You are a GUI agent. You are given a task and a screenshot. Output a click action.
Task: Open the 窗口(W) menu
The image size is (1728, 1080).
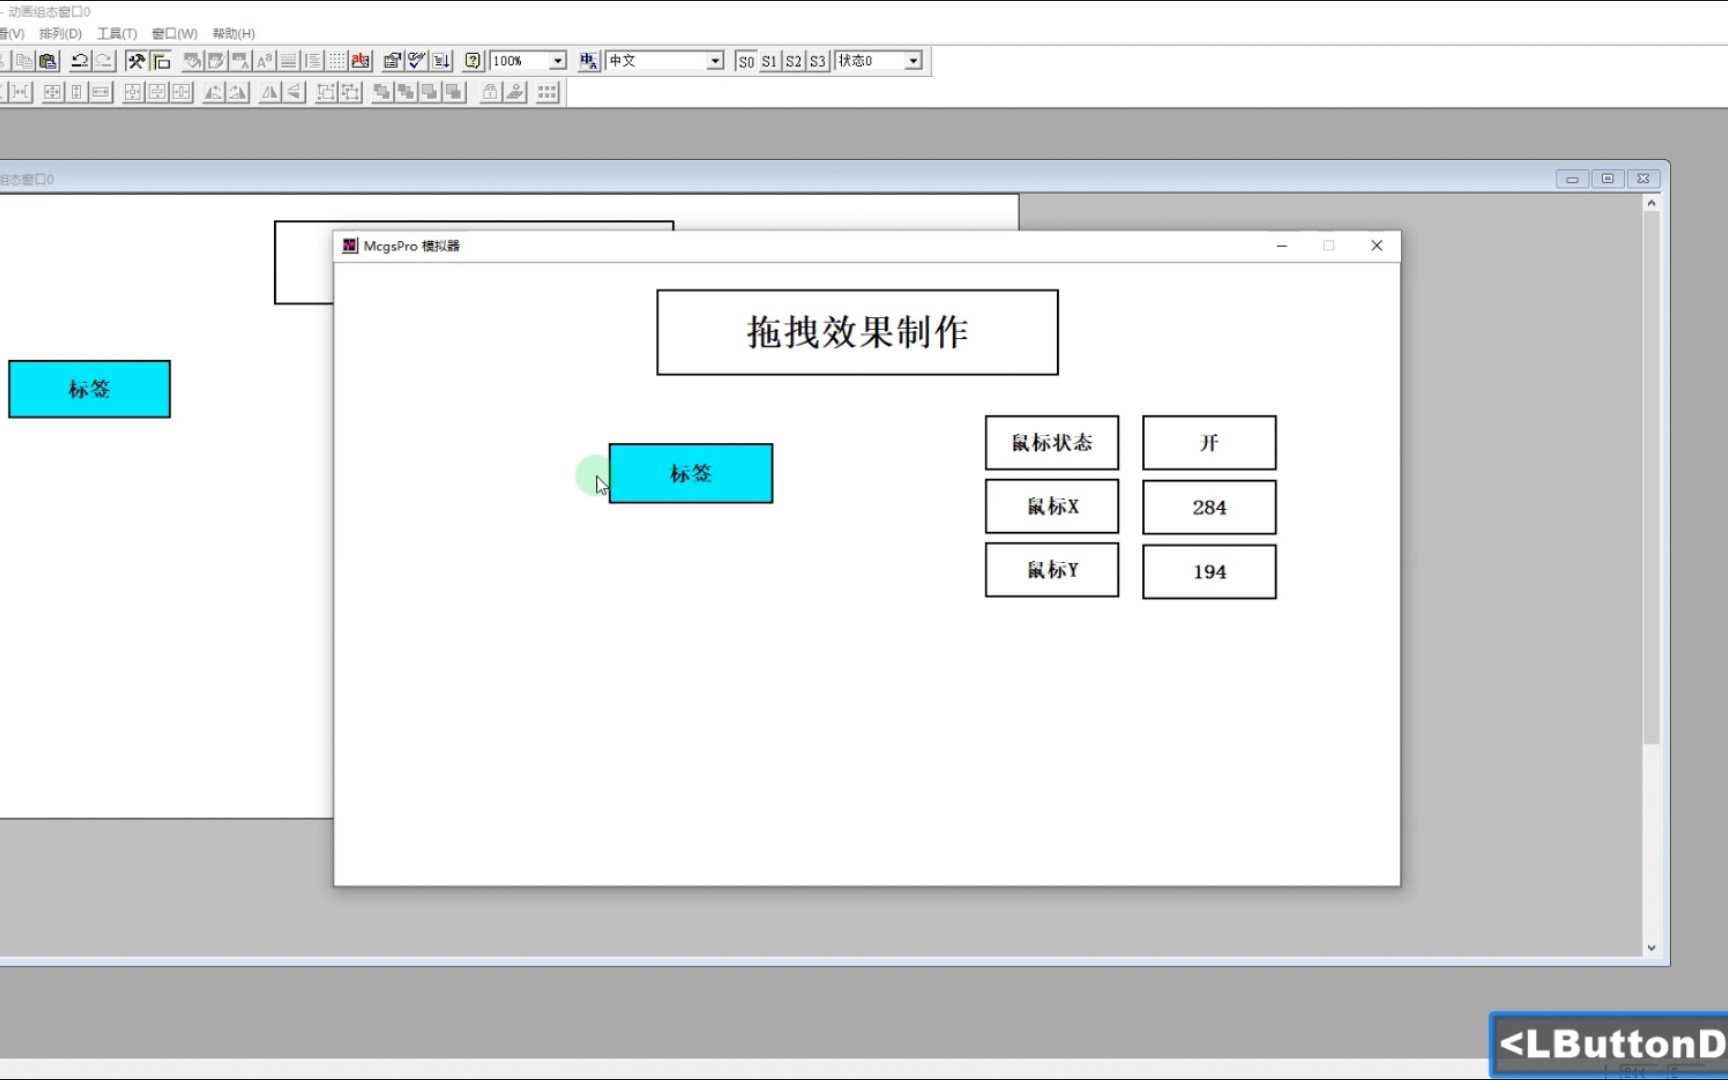pyautogui.click(x=175, y=33)
